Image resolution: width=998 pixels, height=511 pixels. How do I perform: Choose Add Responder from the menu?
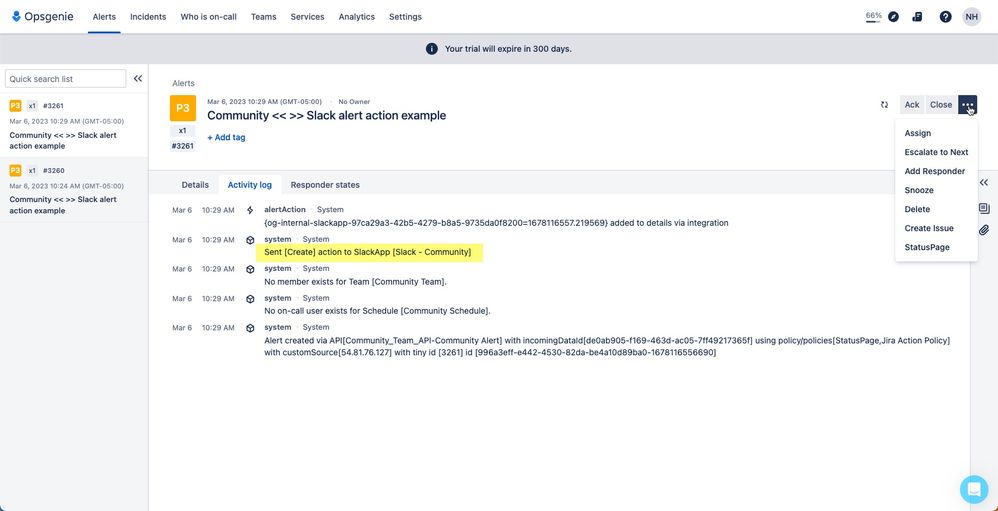point(936,171)
